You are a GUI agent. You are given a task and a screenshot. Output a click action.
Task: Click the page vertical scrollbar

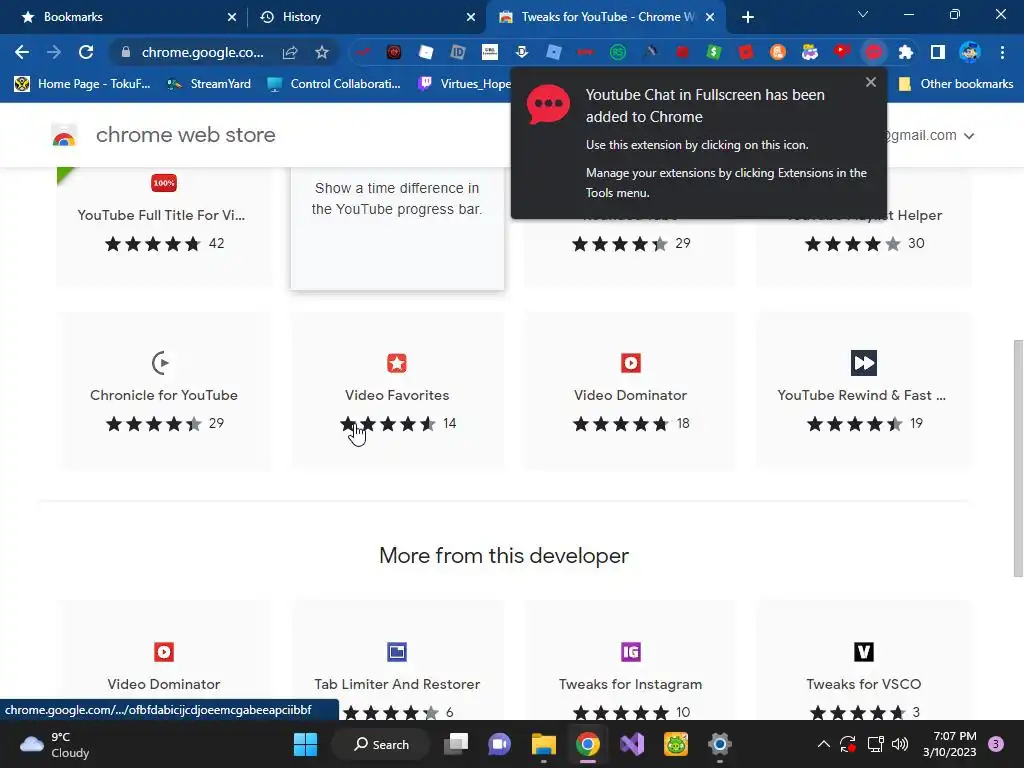point(1017,457)
